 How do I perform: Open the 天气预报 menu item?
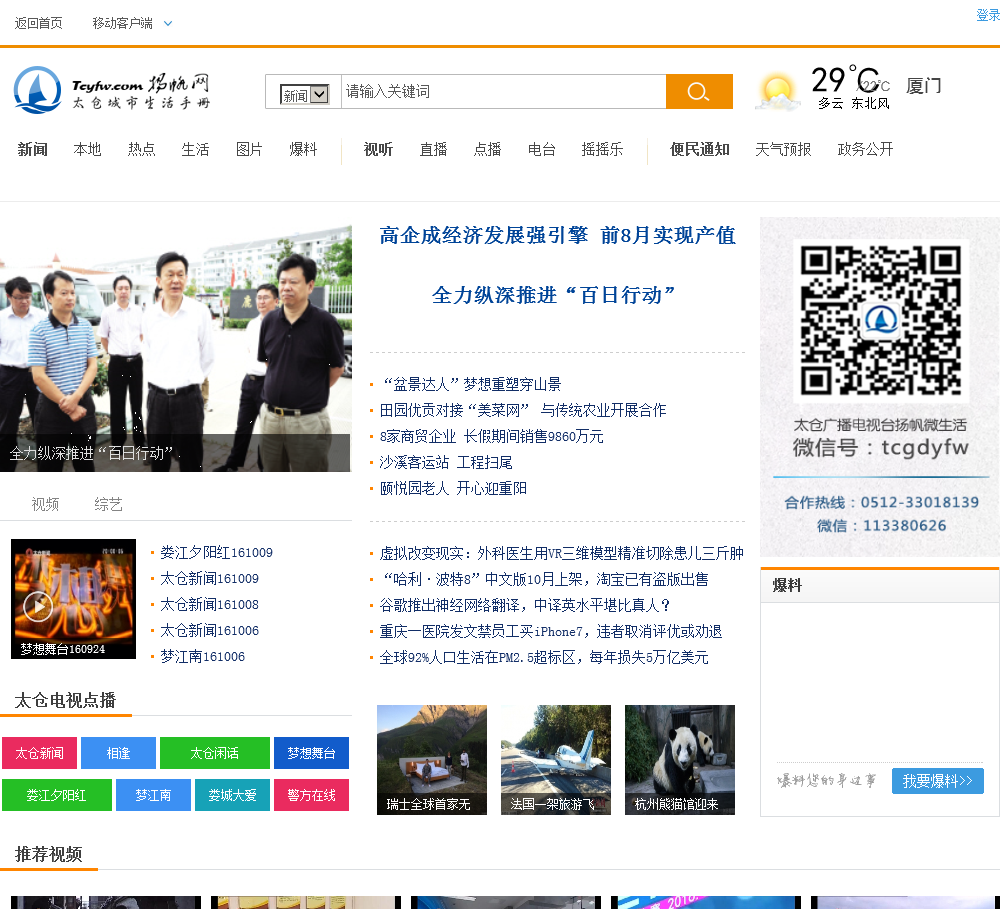coord(783,149)
